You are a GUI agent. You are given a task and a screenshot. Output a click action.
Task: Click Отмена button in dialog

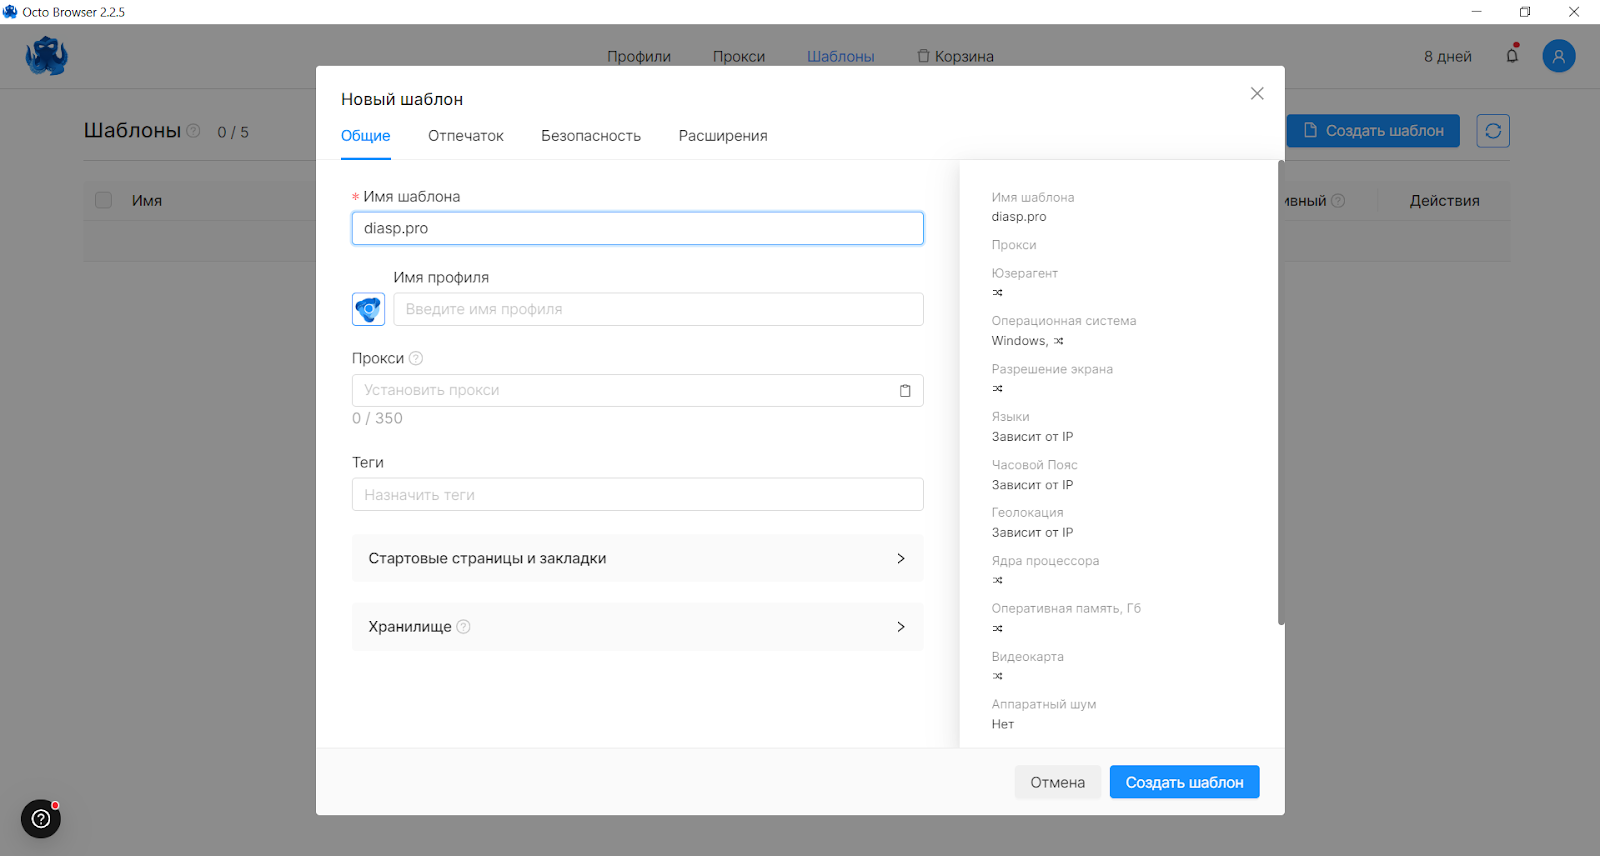(1058, 782)
